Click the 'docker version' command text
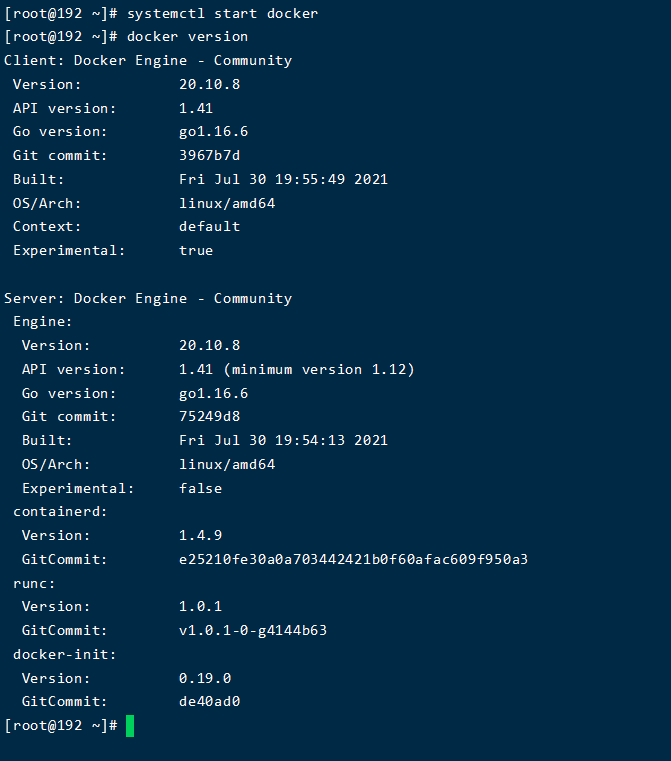The image size is (671, 761). click(187, 37)
